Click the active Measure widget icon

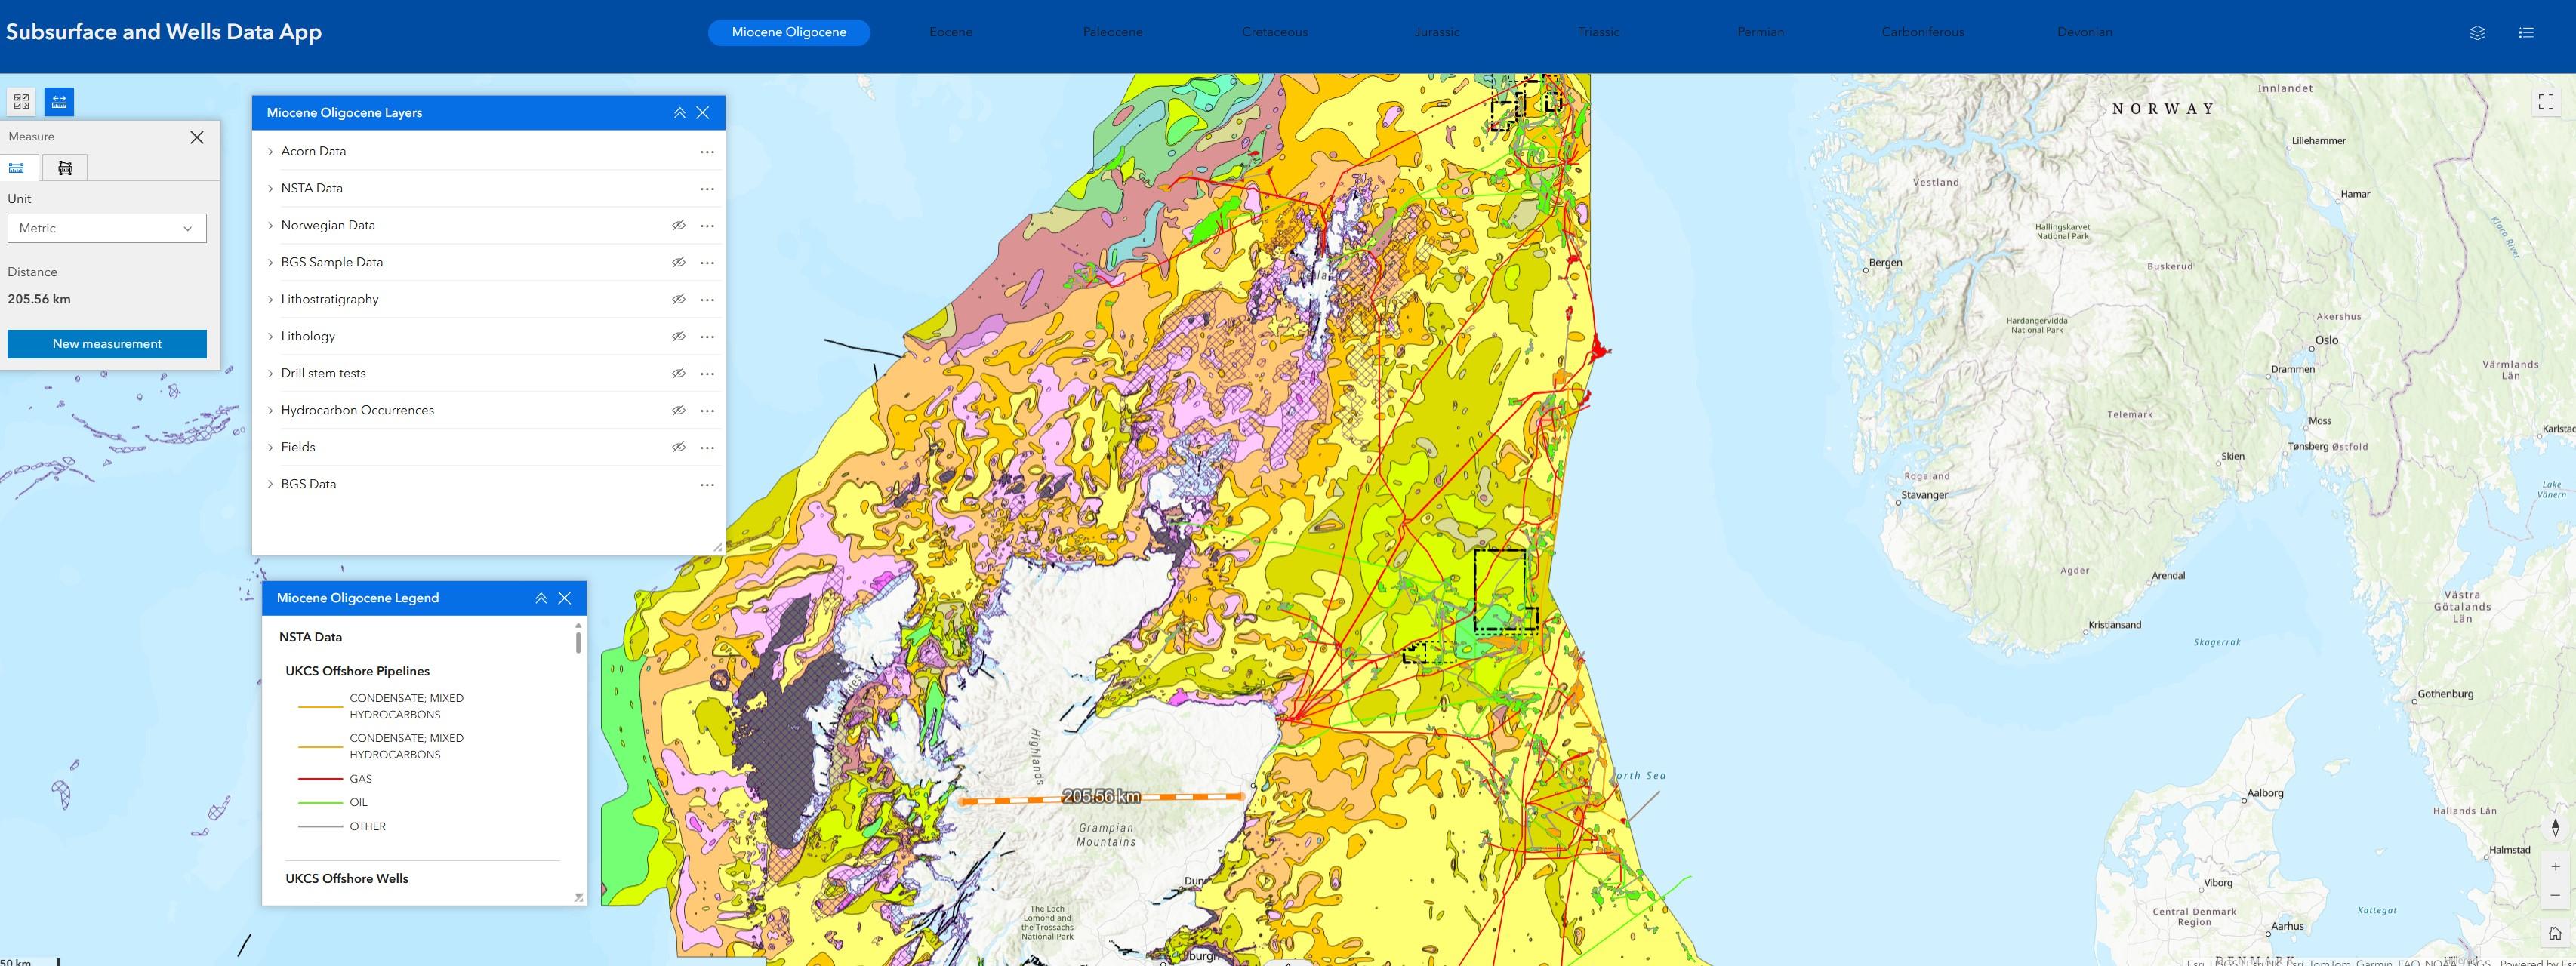[x=59, y=101]
